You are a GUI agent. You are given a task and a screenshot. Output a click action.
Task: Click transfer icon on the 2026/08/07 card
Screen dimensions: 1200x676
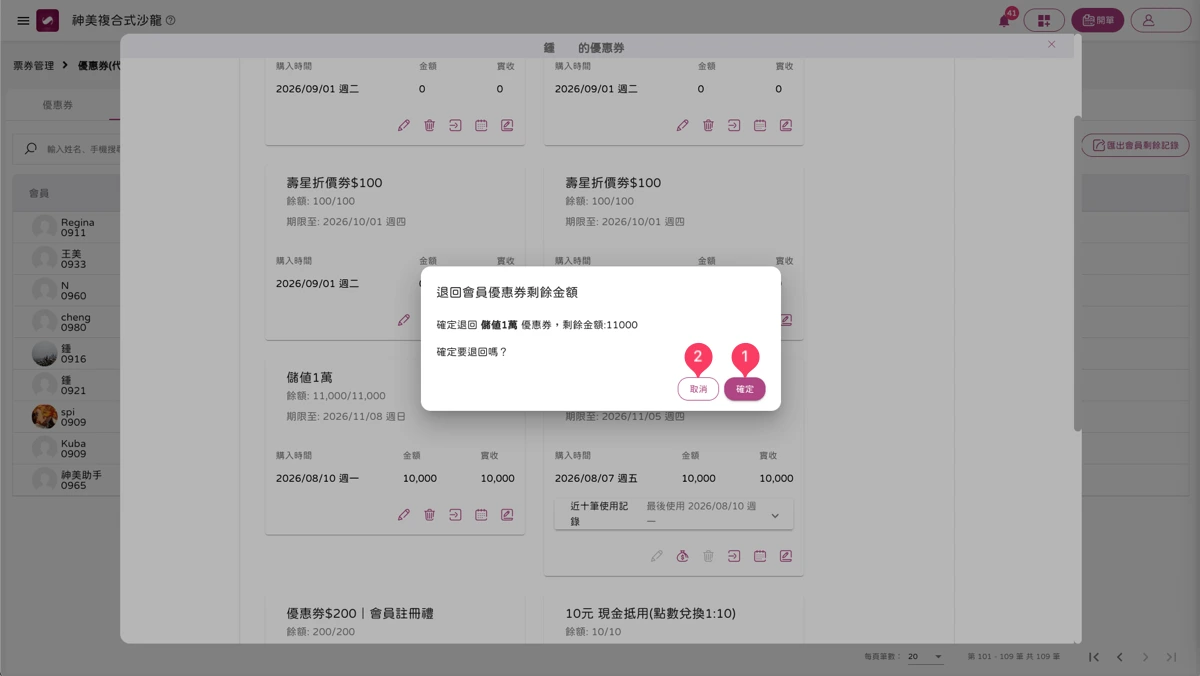click(734, 556)
